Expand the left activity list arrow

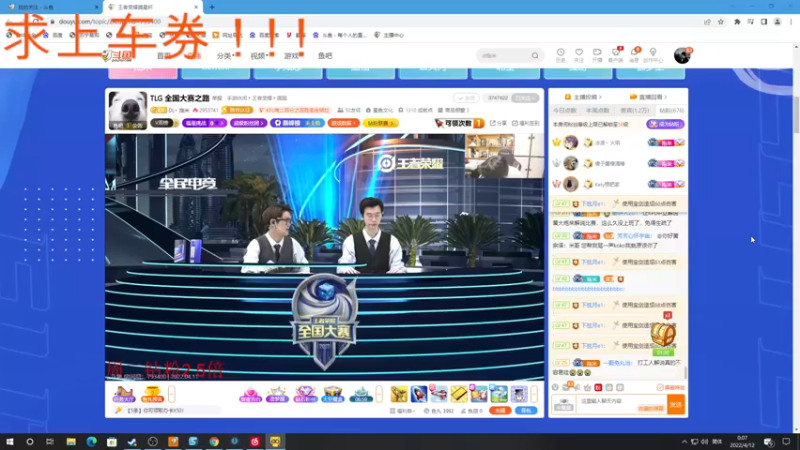coord(171,394)
